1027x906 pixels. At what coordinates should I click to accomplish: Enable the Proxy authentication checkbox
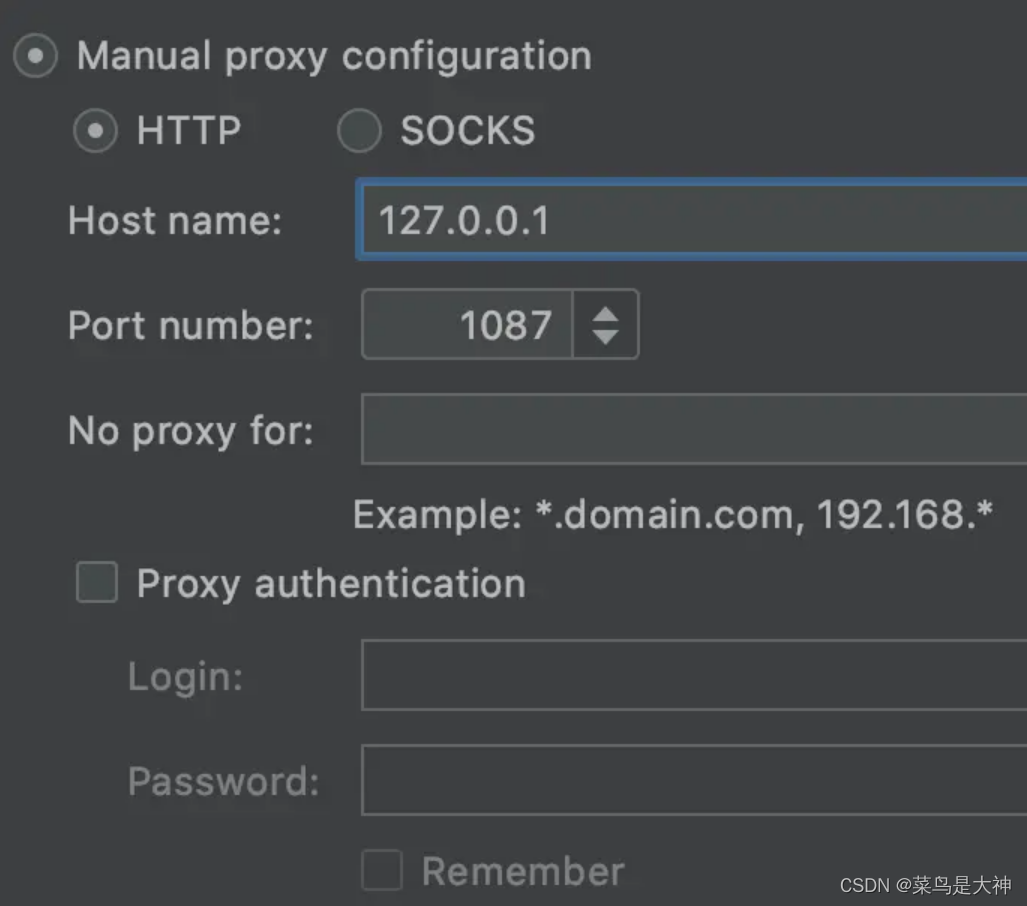coord(96,583)
